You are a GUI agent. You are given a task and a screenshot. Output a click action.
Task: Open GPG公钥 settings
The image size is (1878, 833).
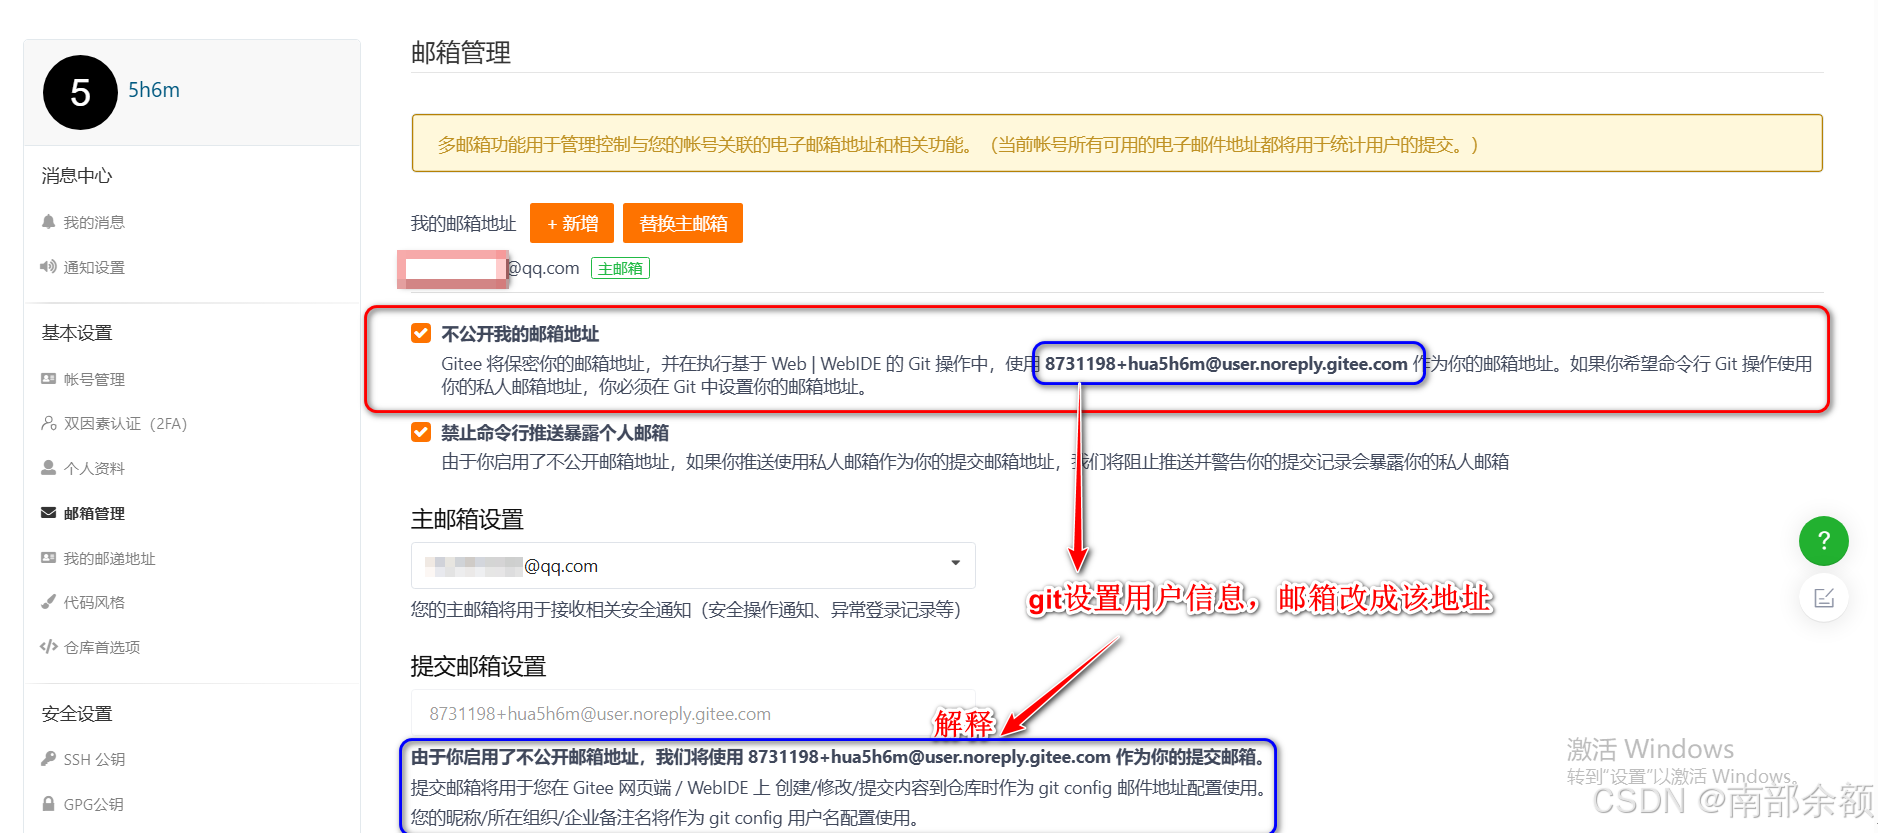(x=93, y=804)
